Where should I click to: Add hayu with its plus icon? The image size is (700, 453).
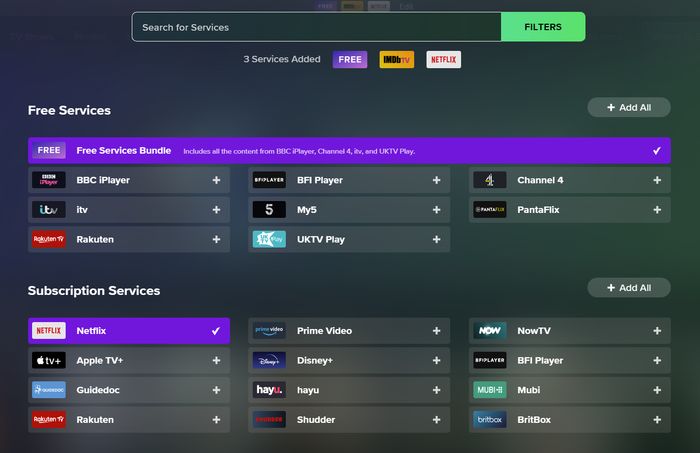[436, 390]
